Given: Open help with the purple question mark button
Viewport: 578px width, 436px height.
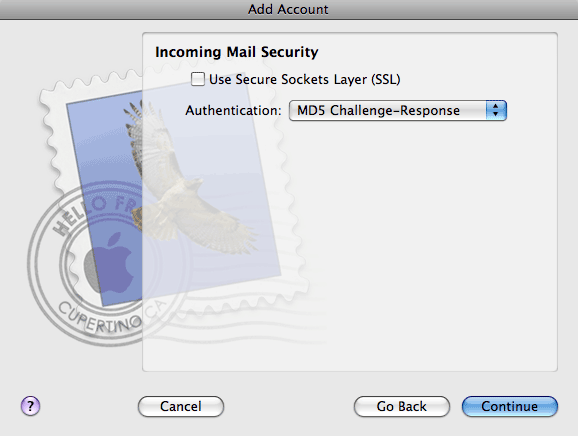Looking at the screenshot, I should point(30,406).
